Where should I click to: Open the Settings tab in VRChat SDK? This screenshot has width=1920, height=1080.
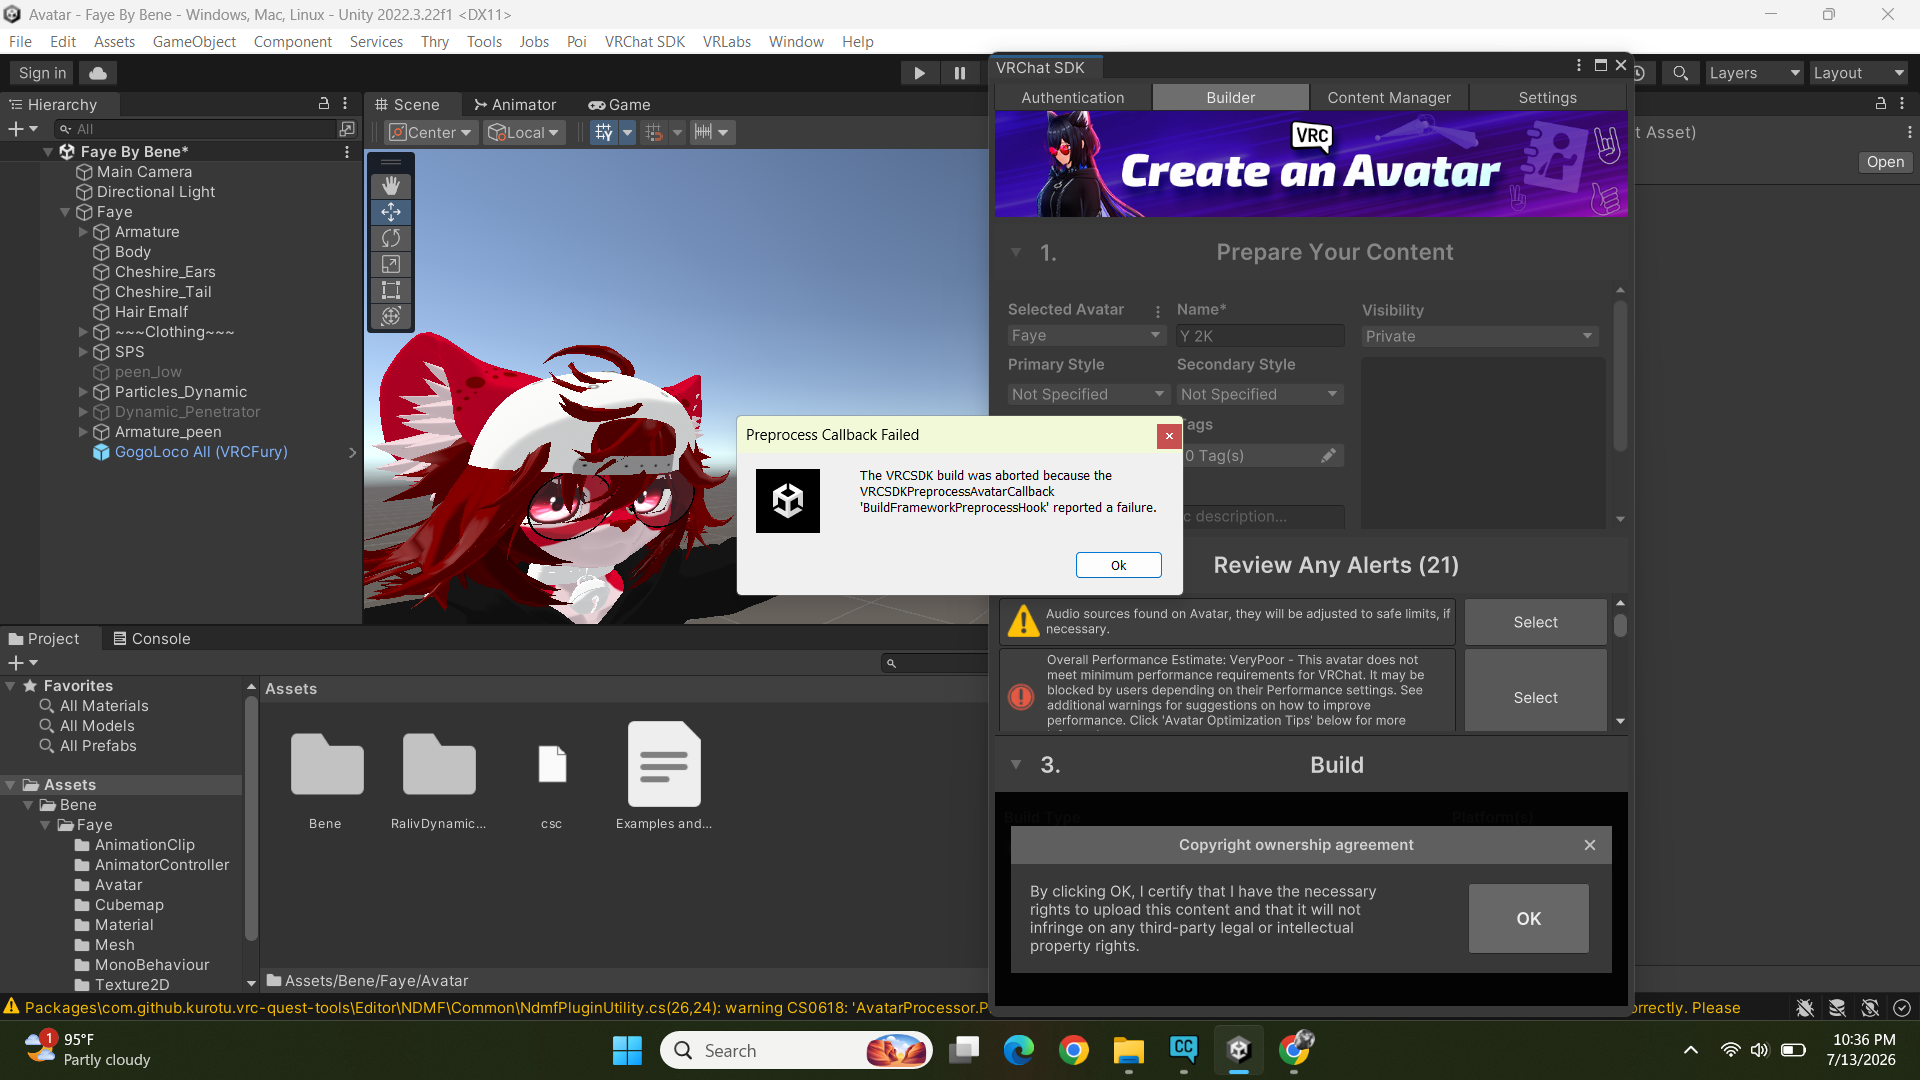(x=1547, y=97)
